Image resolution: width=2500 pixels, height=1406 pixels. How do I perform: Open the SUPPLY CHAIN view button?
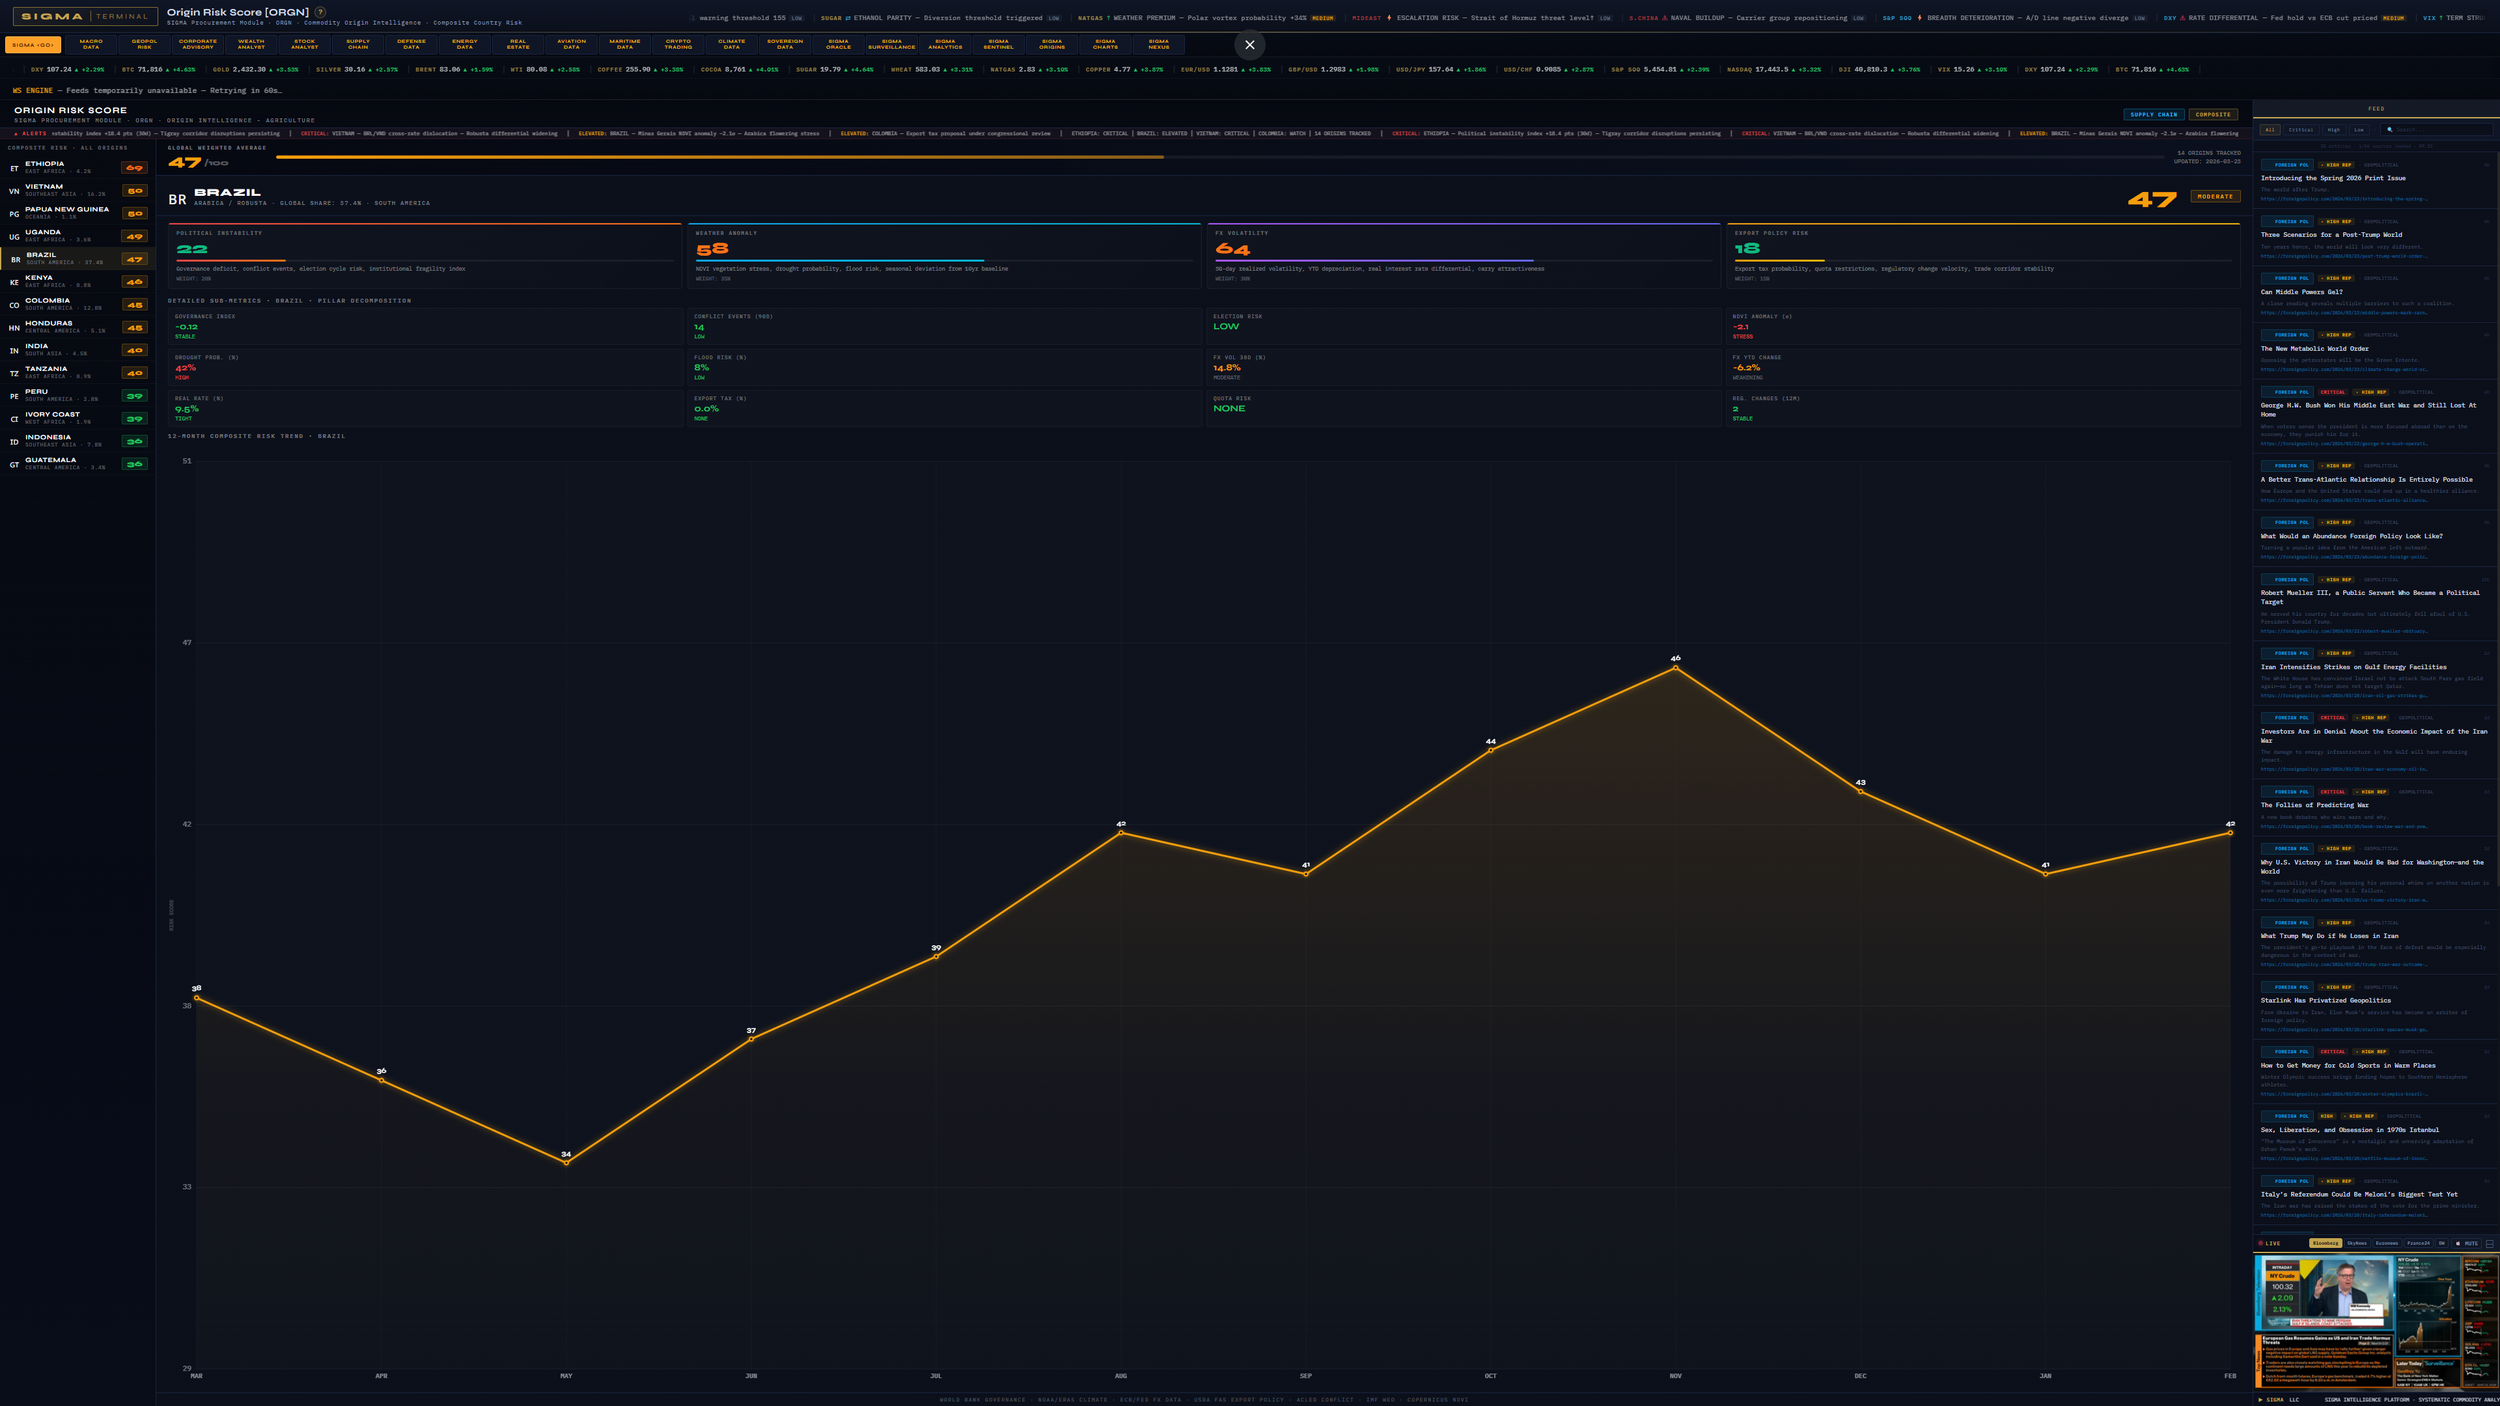[2152, 114]
